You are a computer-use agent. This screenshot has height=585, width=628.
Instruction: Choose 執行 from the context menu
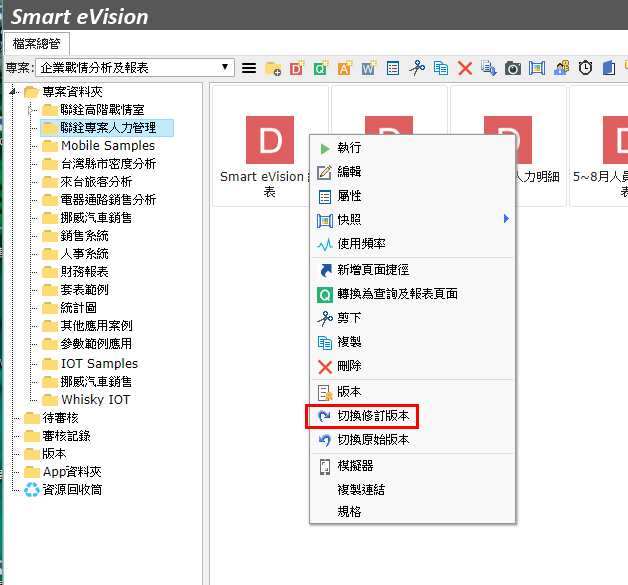click(349, 147)
